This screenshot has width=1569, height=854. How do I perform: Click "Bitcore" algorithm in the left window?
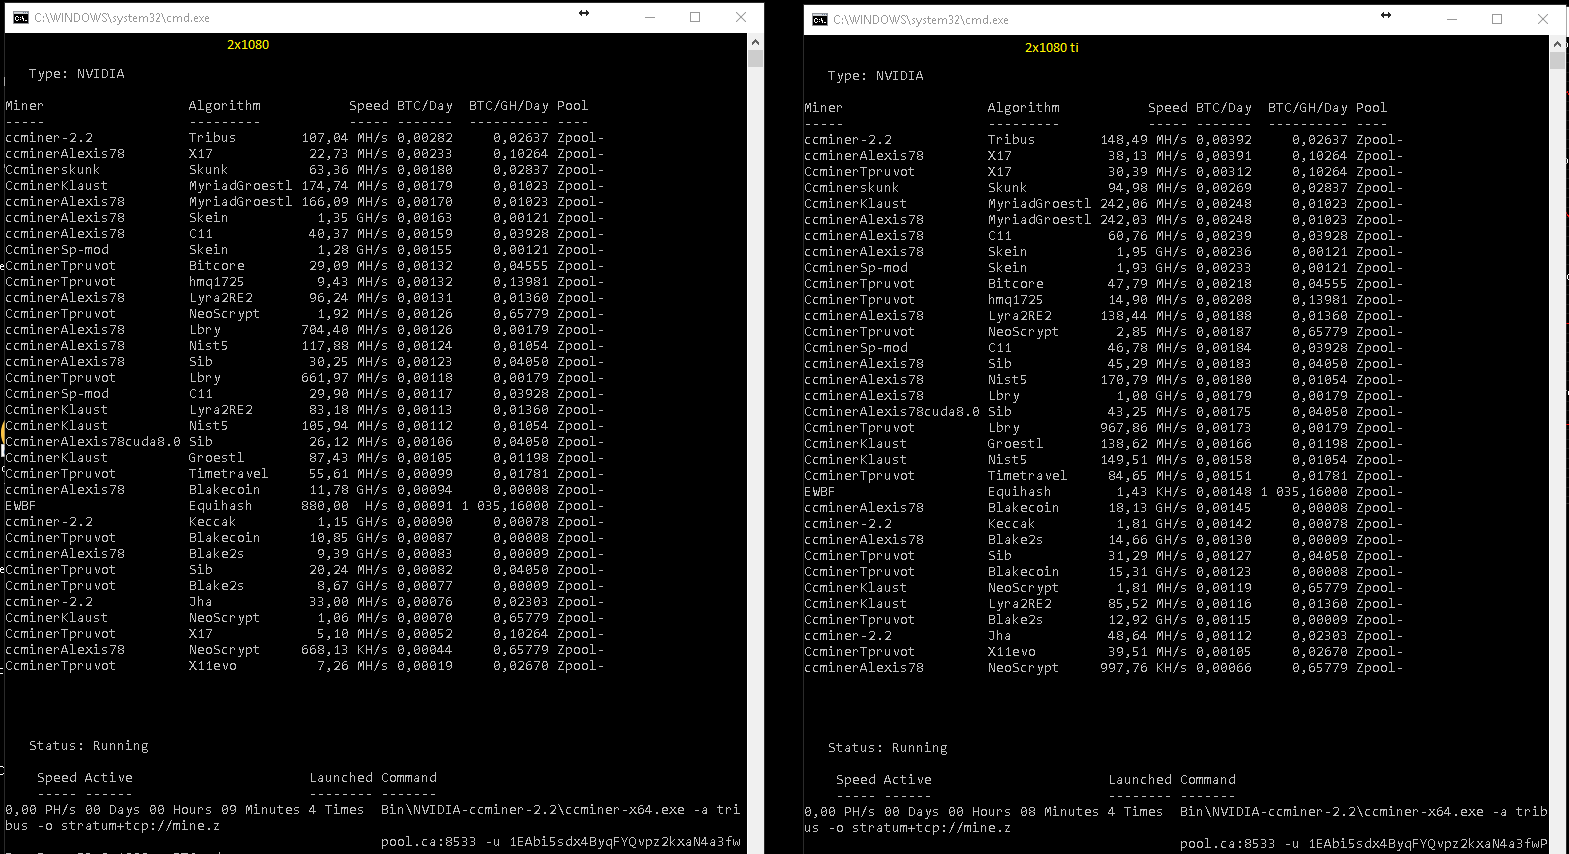pos(217,266)
